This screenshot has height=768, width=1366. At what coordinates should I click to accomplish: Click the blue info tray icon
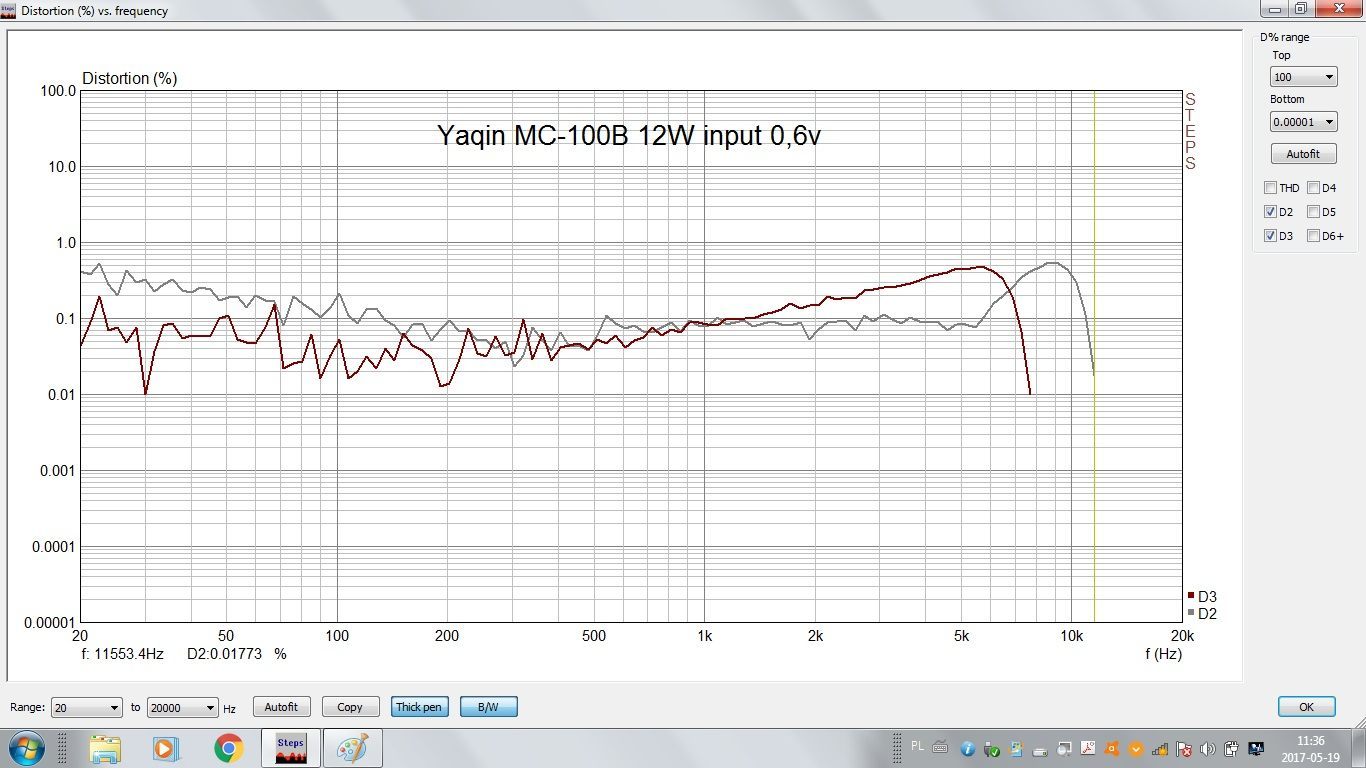968,749
